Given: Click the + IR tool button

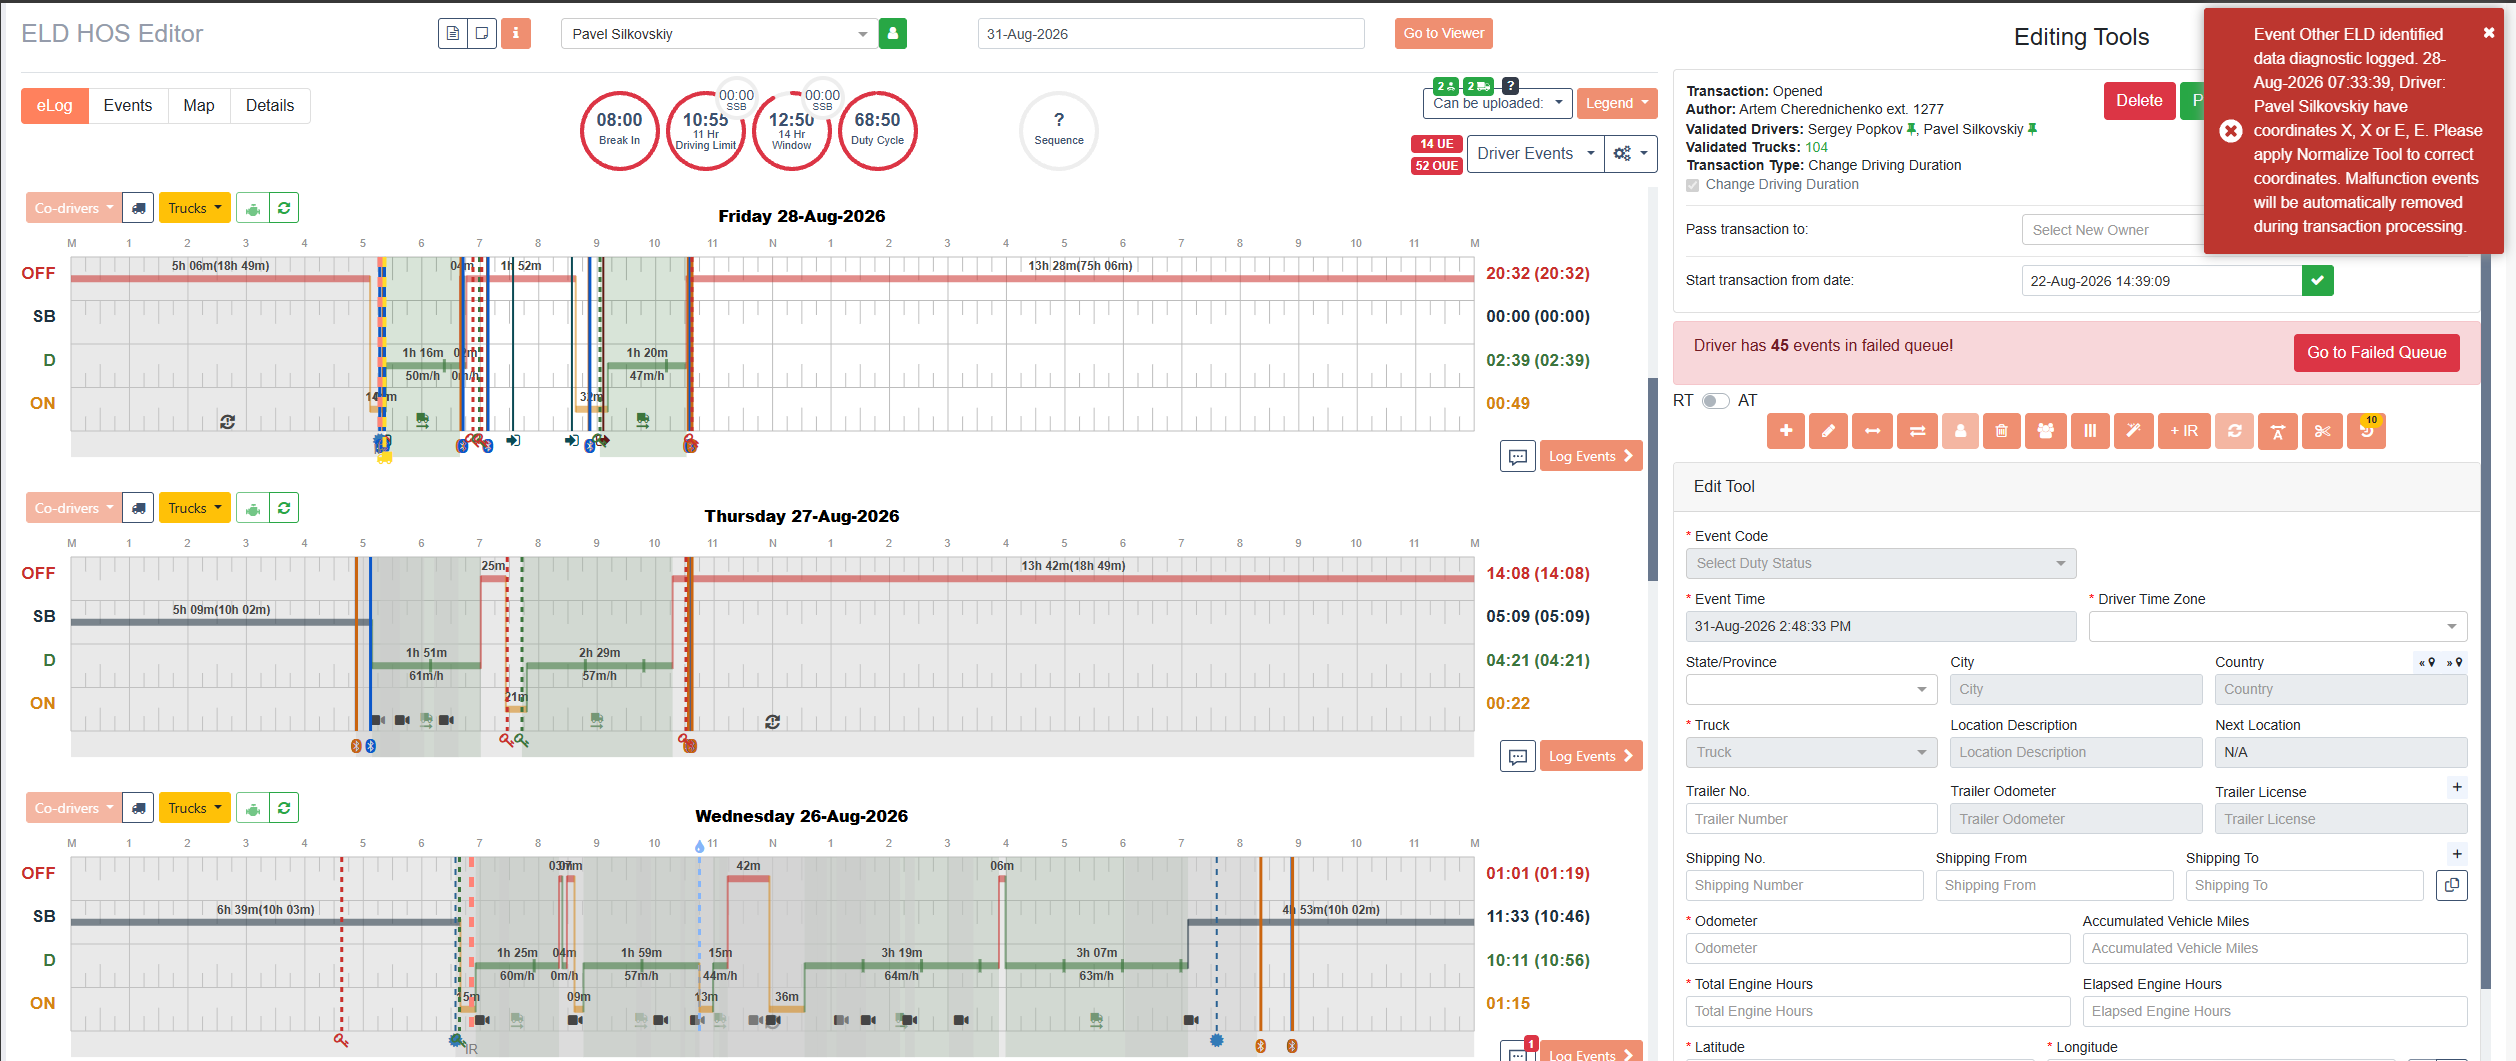Looking at the screenshot, I should tap(2184, 431).
